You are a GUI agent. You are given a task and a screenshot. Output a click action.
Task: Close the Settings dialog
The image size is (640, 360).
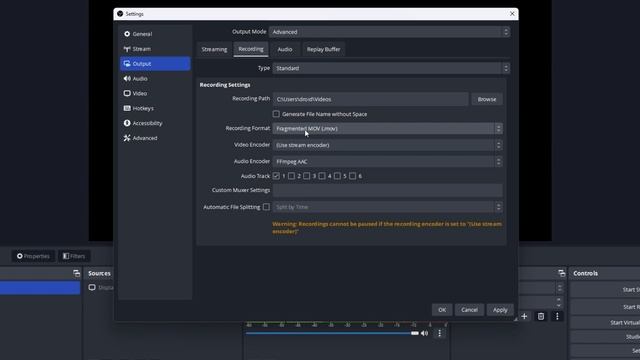pos(512,13)
